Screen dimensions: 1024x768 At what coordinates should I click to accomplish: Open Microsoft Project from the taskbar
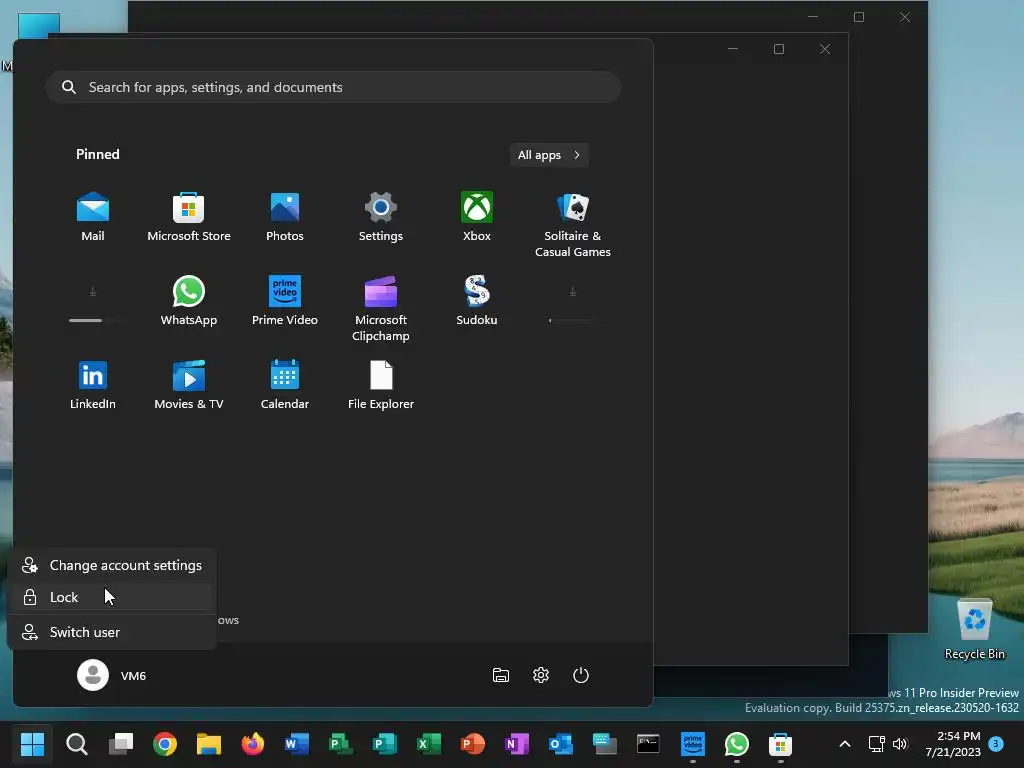click(341, 744)
